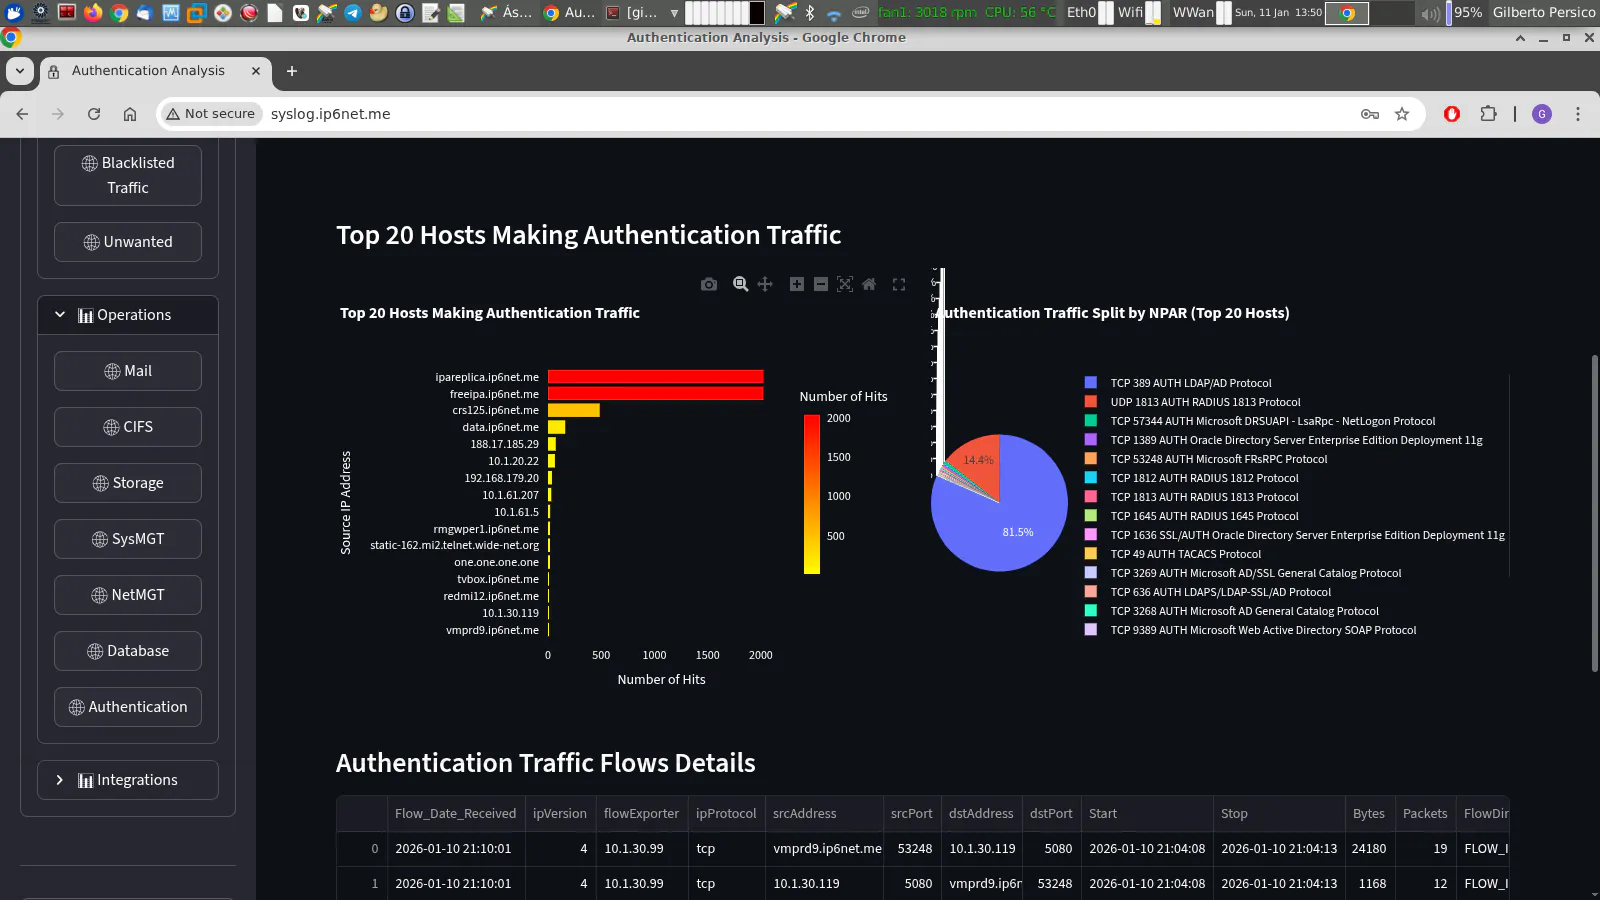Open the Authentication operations page
The height and width of the screenshot is (900, 1600).
128,707
